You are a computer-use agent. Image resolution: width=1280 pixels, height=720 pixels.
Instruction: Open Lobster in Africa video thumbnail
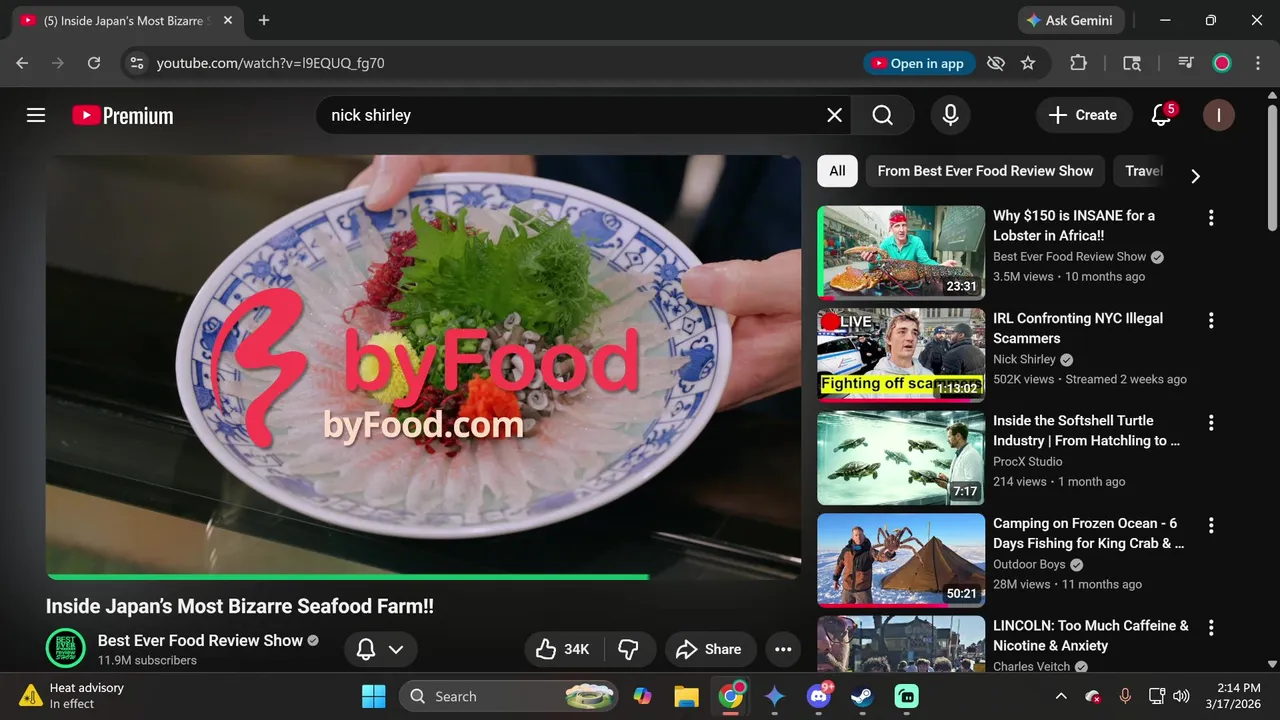pyautogui.click(x=901, y=253)
